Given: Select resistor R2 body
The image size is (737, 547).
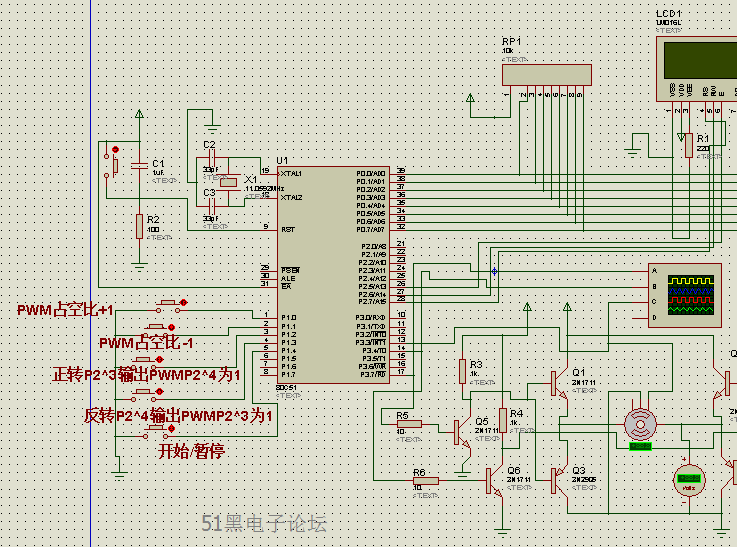Looking at the screenshot, I should pyautogui.click(x=139, y=226).
